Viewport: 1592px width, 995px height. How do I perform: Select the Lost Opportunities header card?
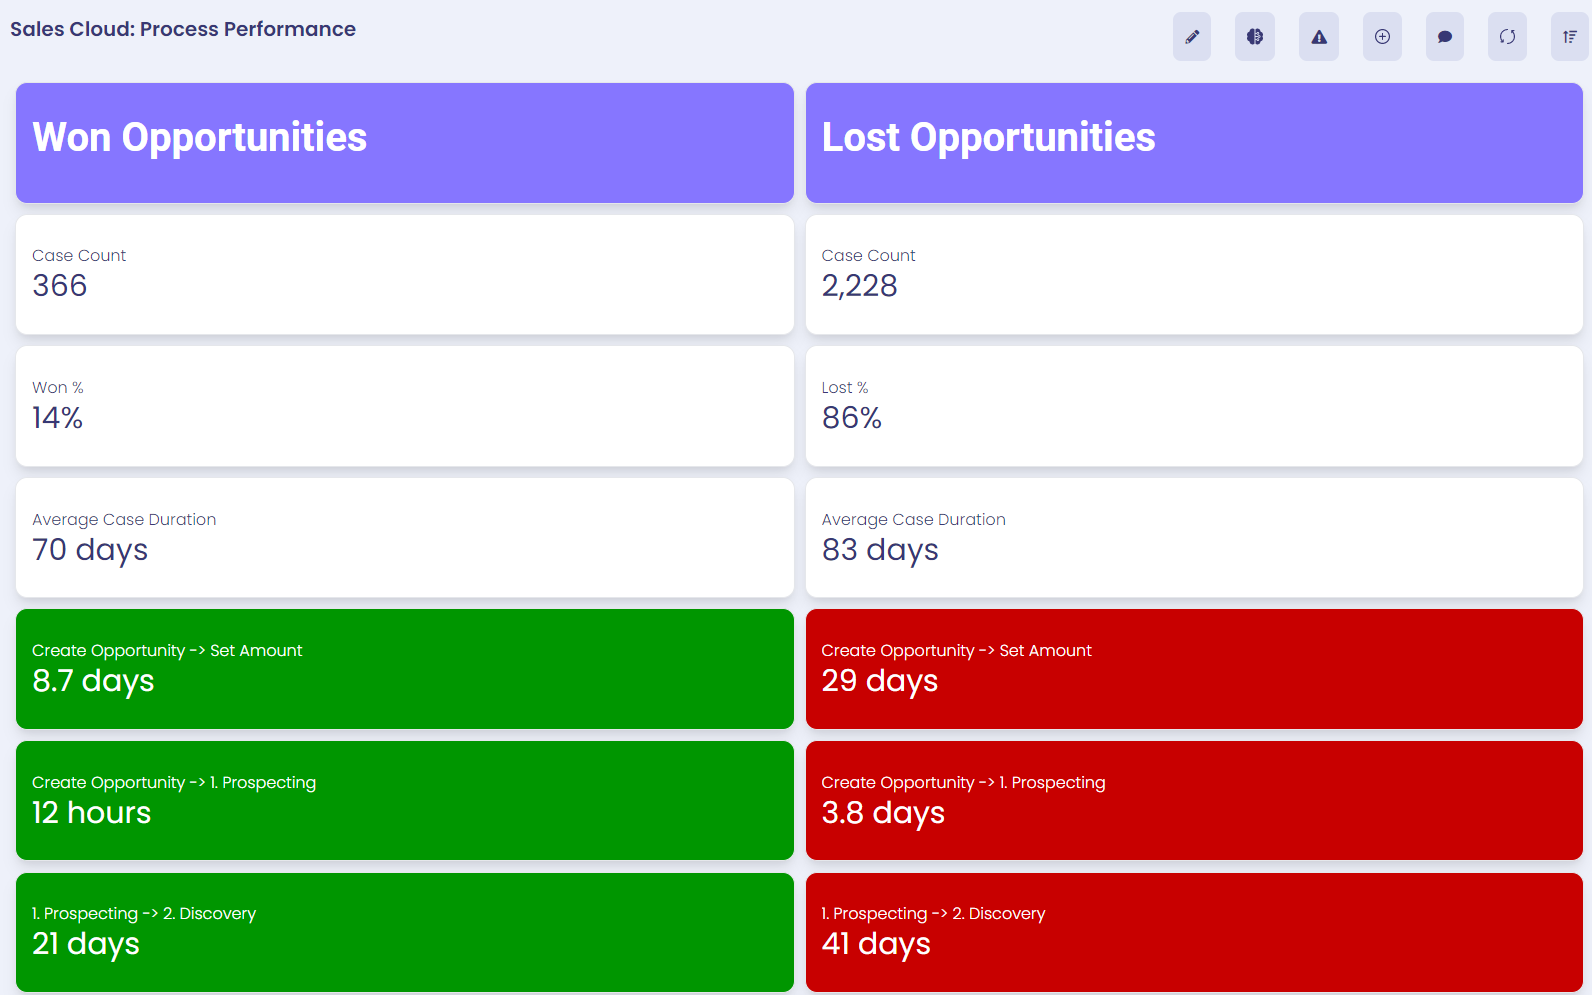click(1194, 143)
